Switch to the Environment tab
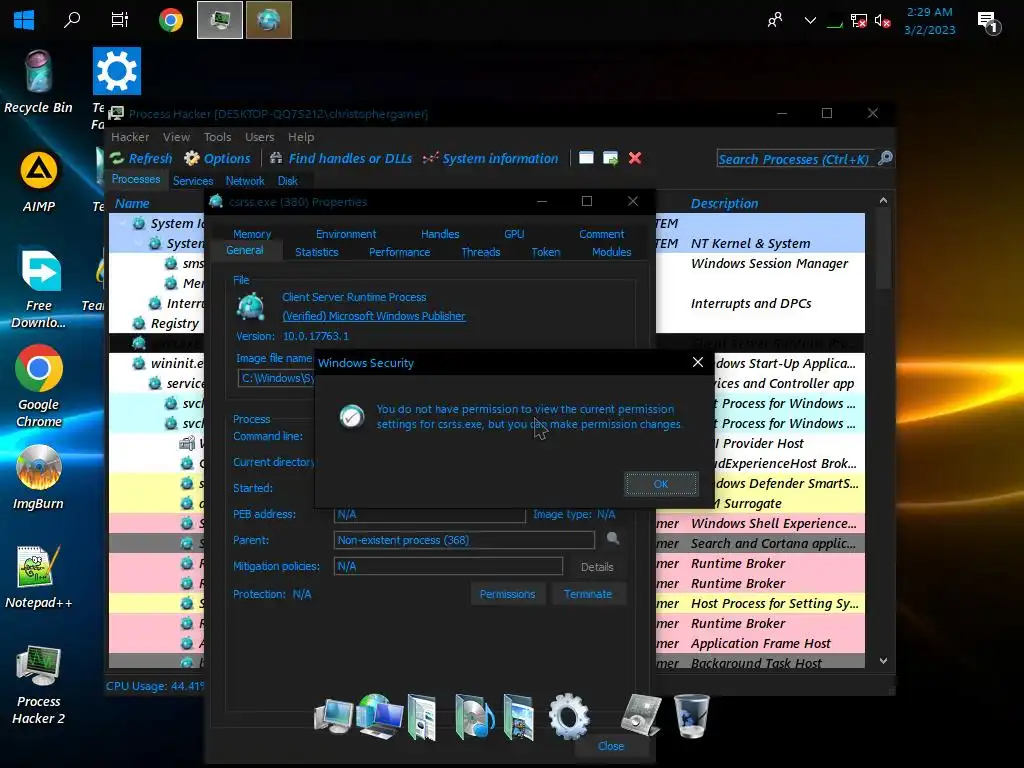The image size is (1024, 768). coord(346,234)
